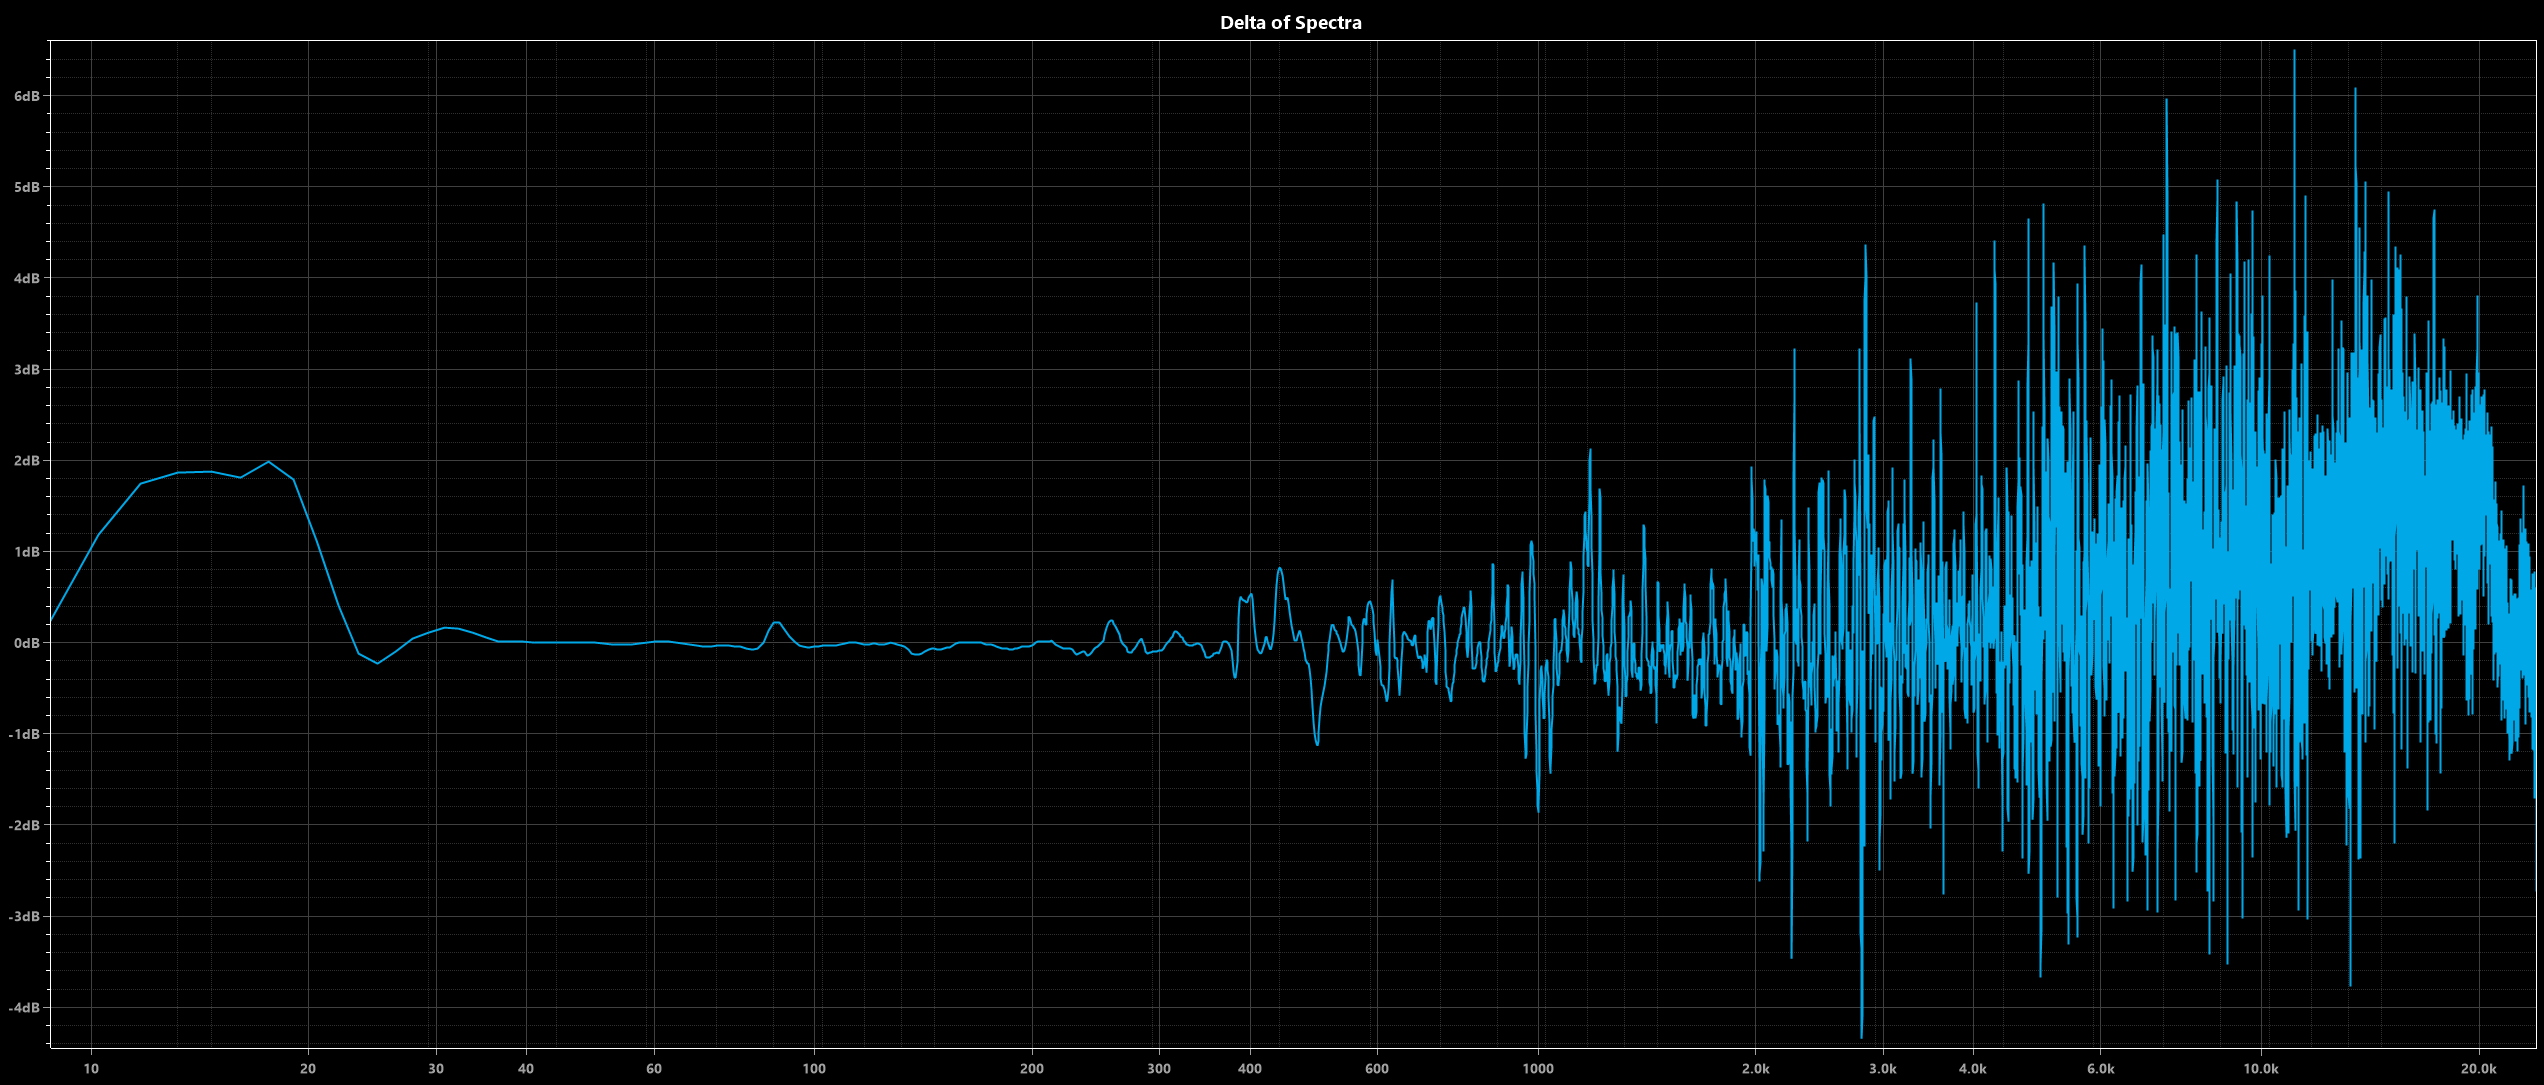Click the 200 frequency axis label
The width and height of the screenshot is (2544, 1085).
tap(1032, 1068)
